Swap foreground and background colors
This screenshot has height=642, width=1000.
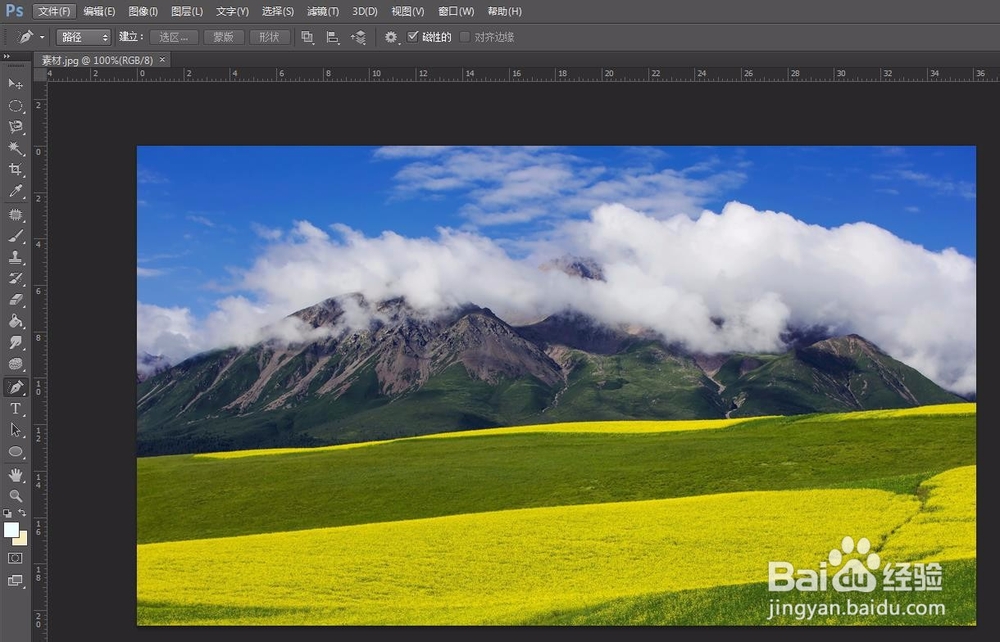pyautogui.click(x=22, y=513)
